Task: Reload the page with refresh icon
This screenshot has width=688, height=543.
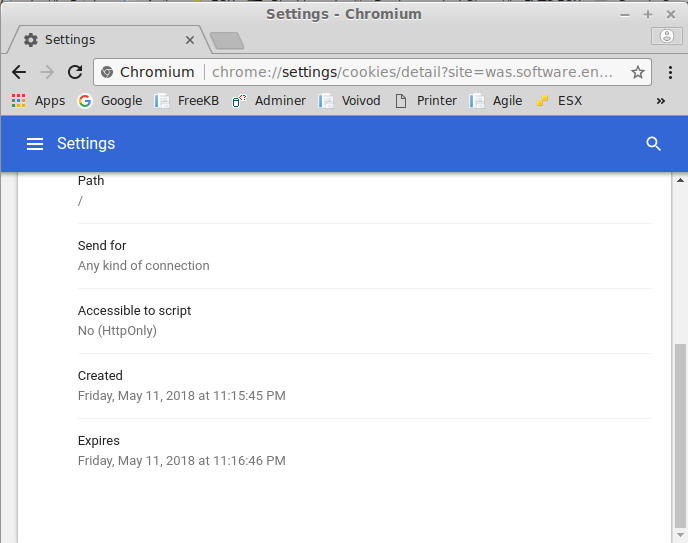Action: [75, 72]
